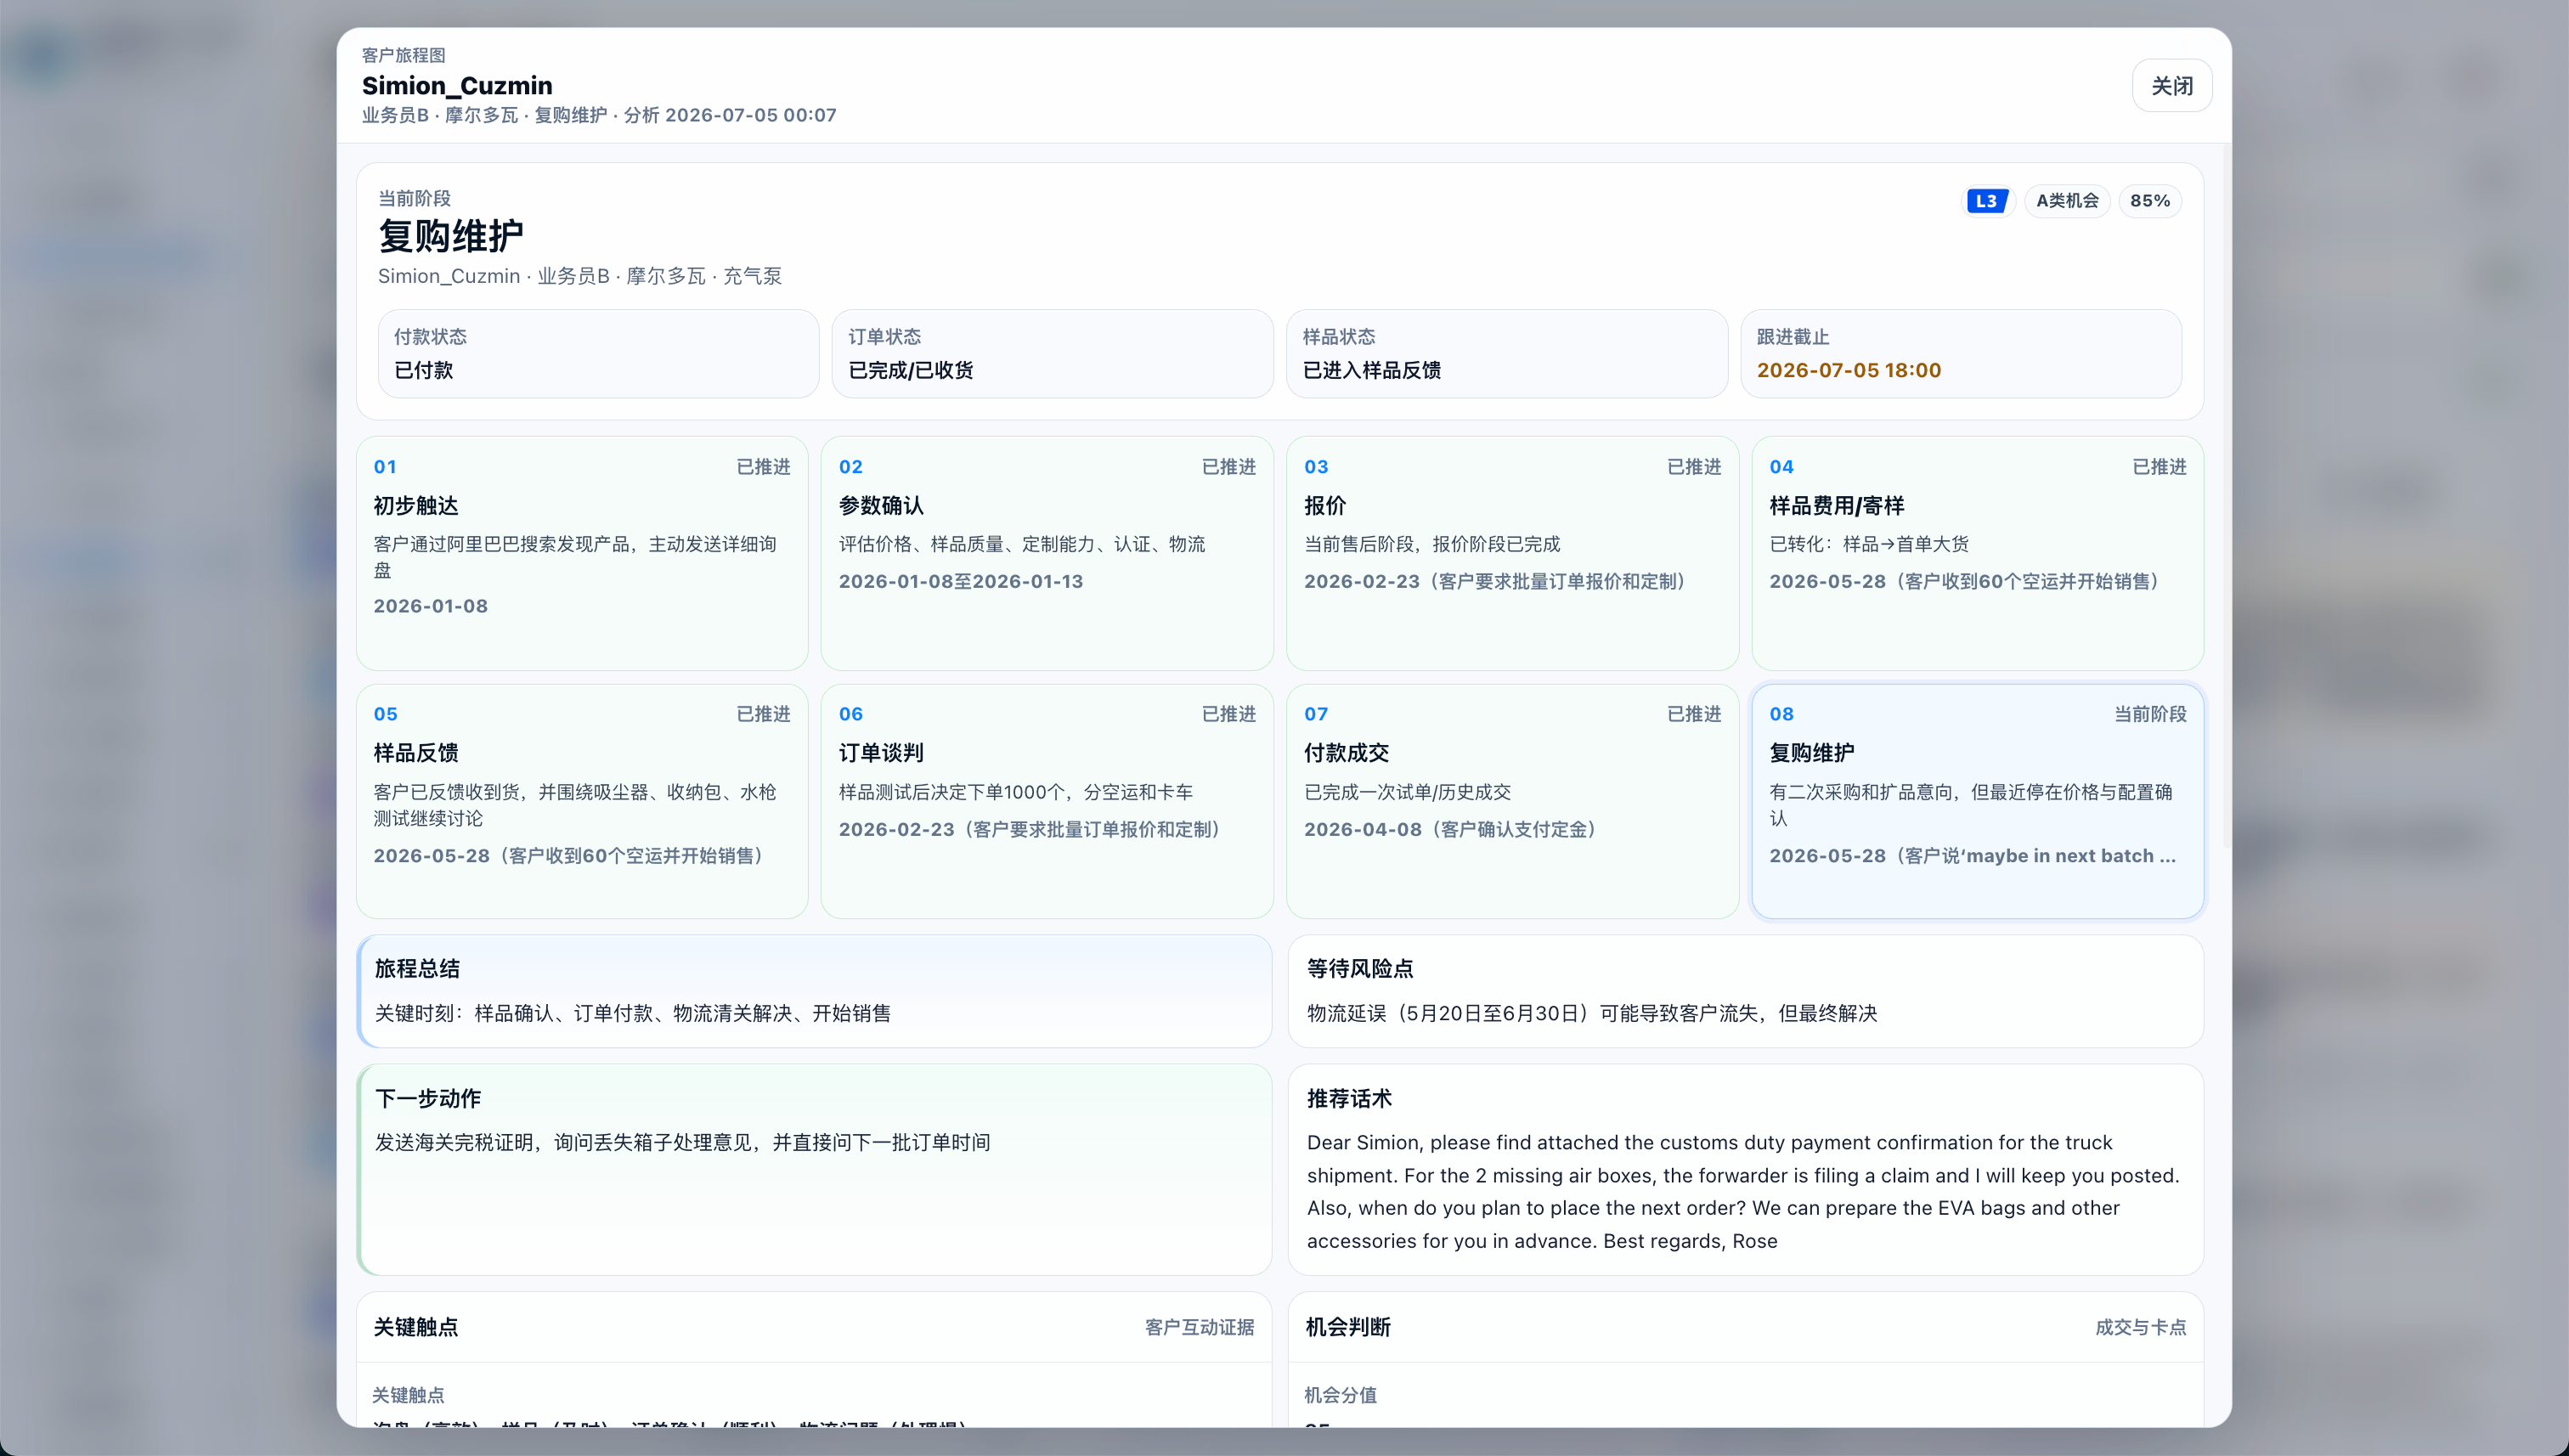Click subtitle Simion_Cuzmin · 业务员B · 摩尔多瓦 · 充气泵

(x=580, y=276)
